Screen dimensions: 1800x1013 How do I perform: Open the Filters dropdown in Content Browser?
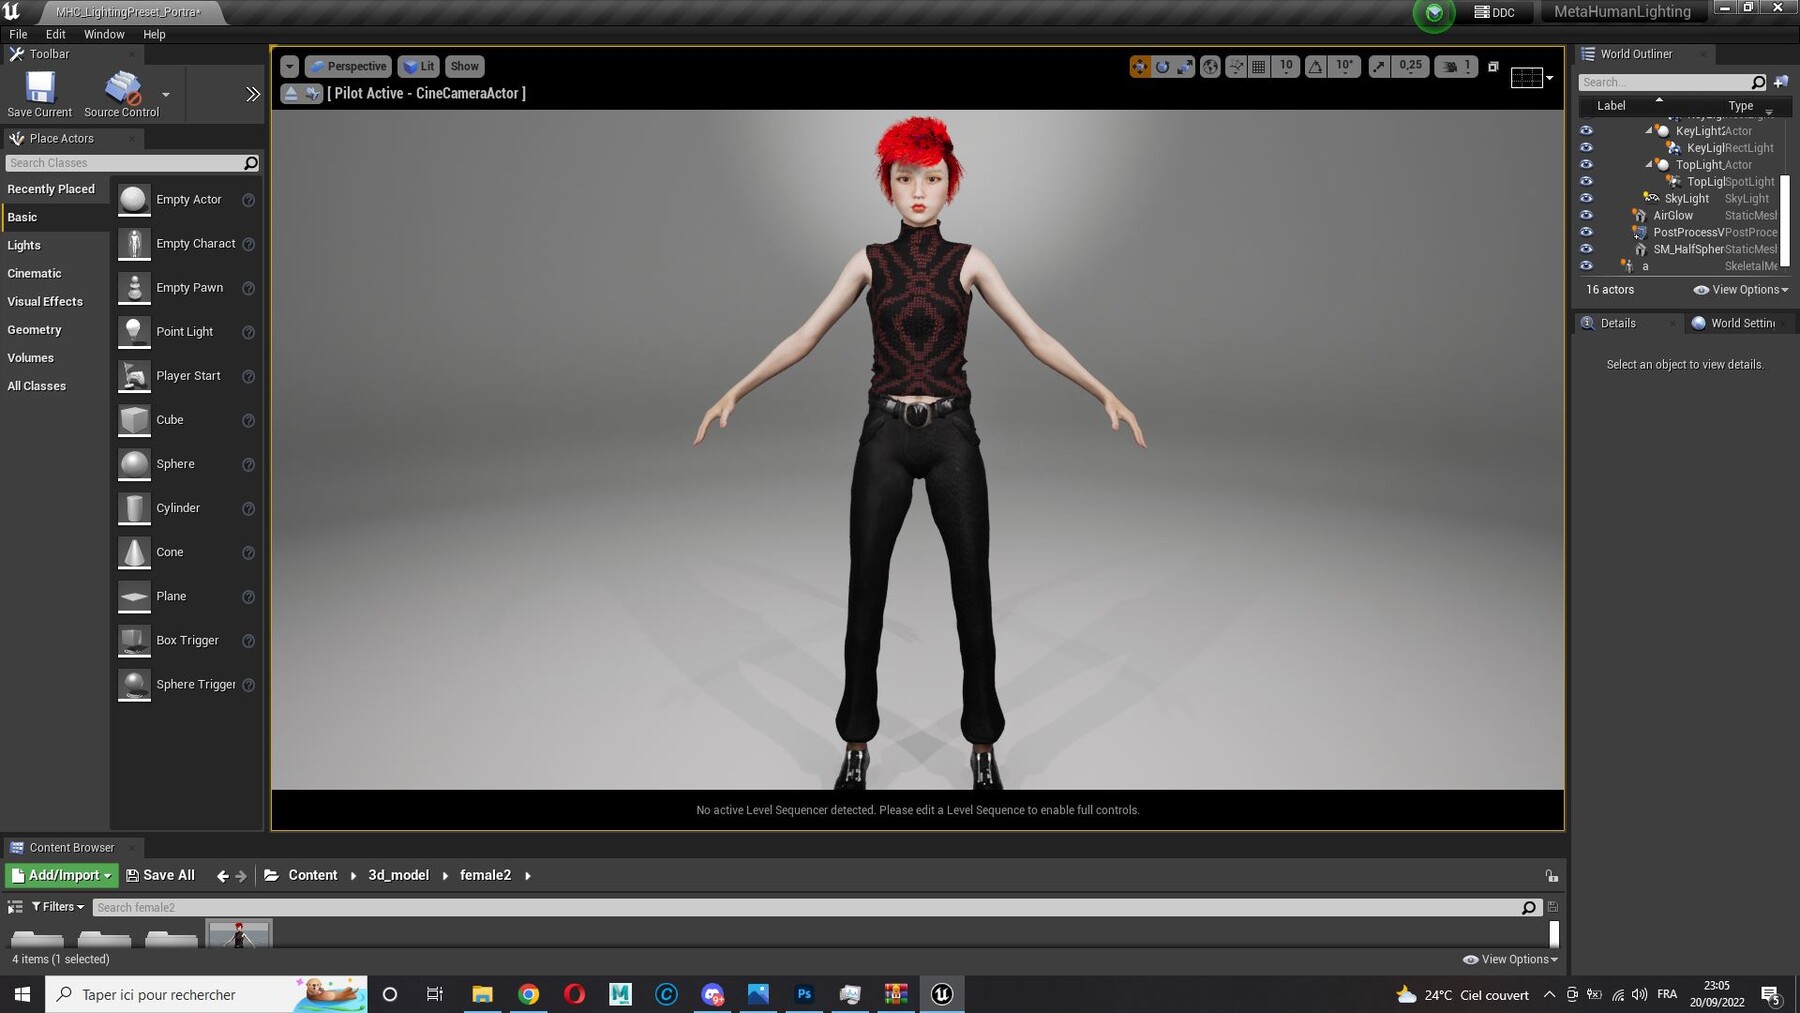pyautogui.click(x=58, y=907)
